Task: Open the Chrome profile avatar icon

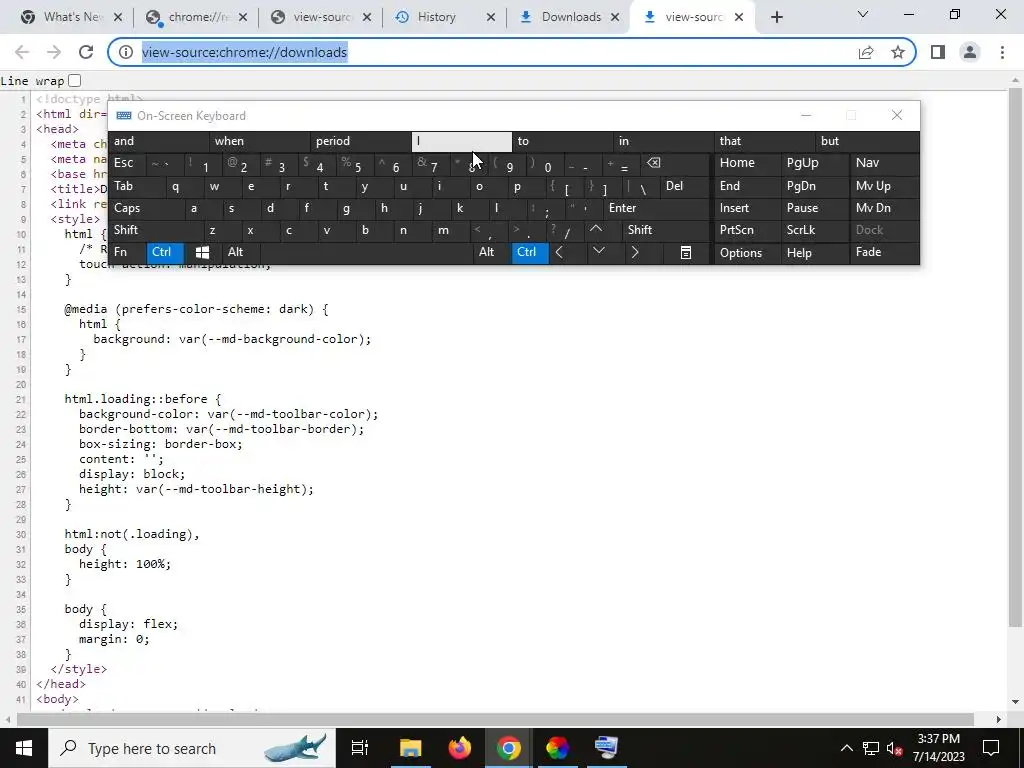Action: [x=970, y=52]
